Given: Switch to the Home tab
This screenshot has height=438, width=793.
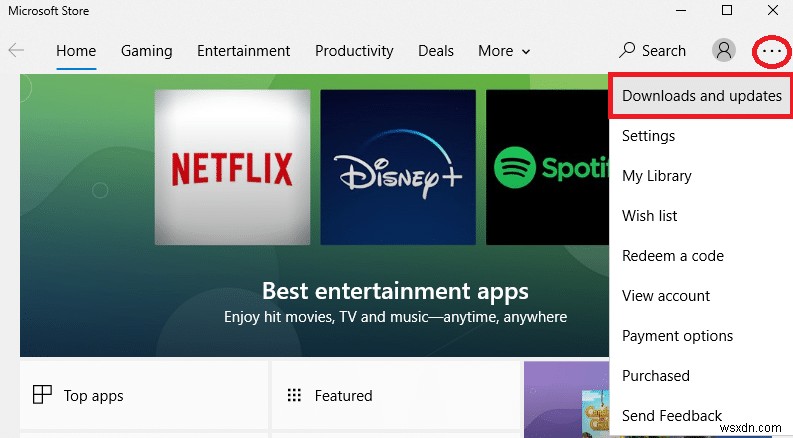Looking at the screenshot, I should click(76, 51).
